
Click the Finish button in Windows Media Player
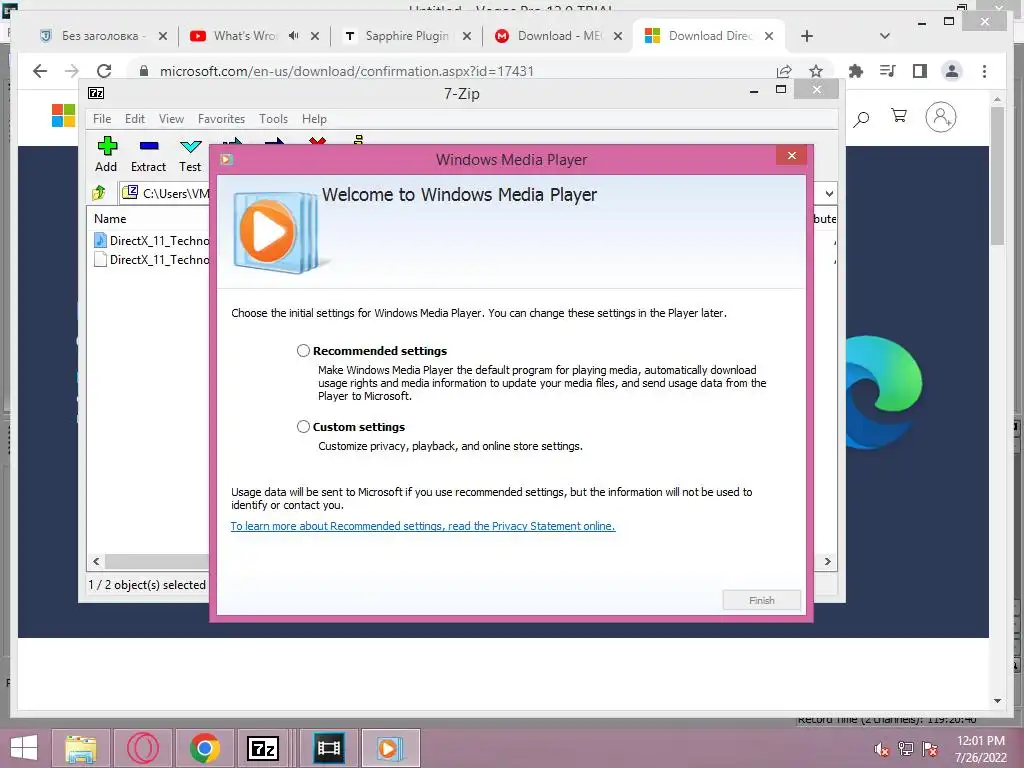(x=761, y=600)
